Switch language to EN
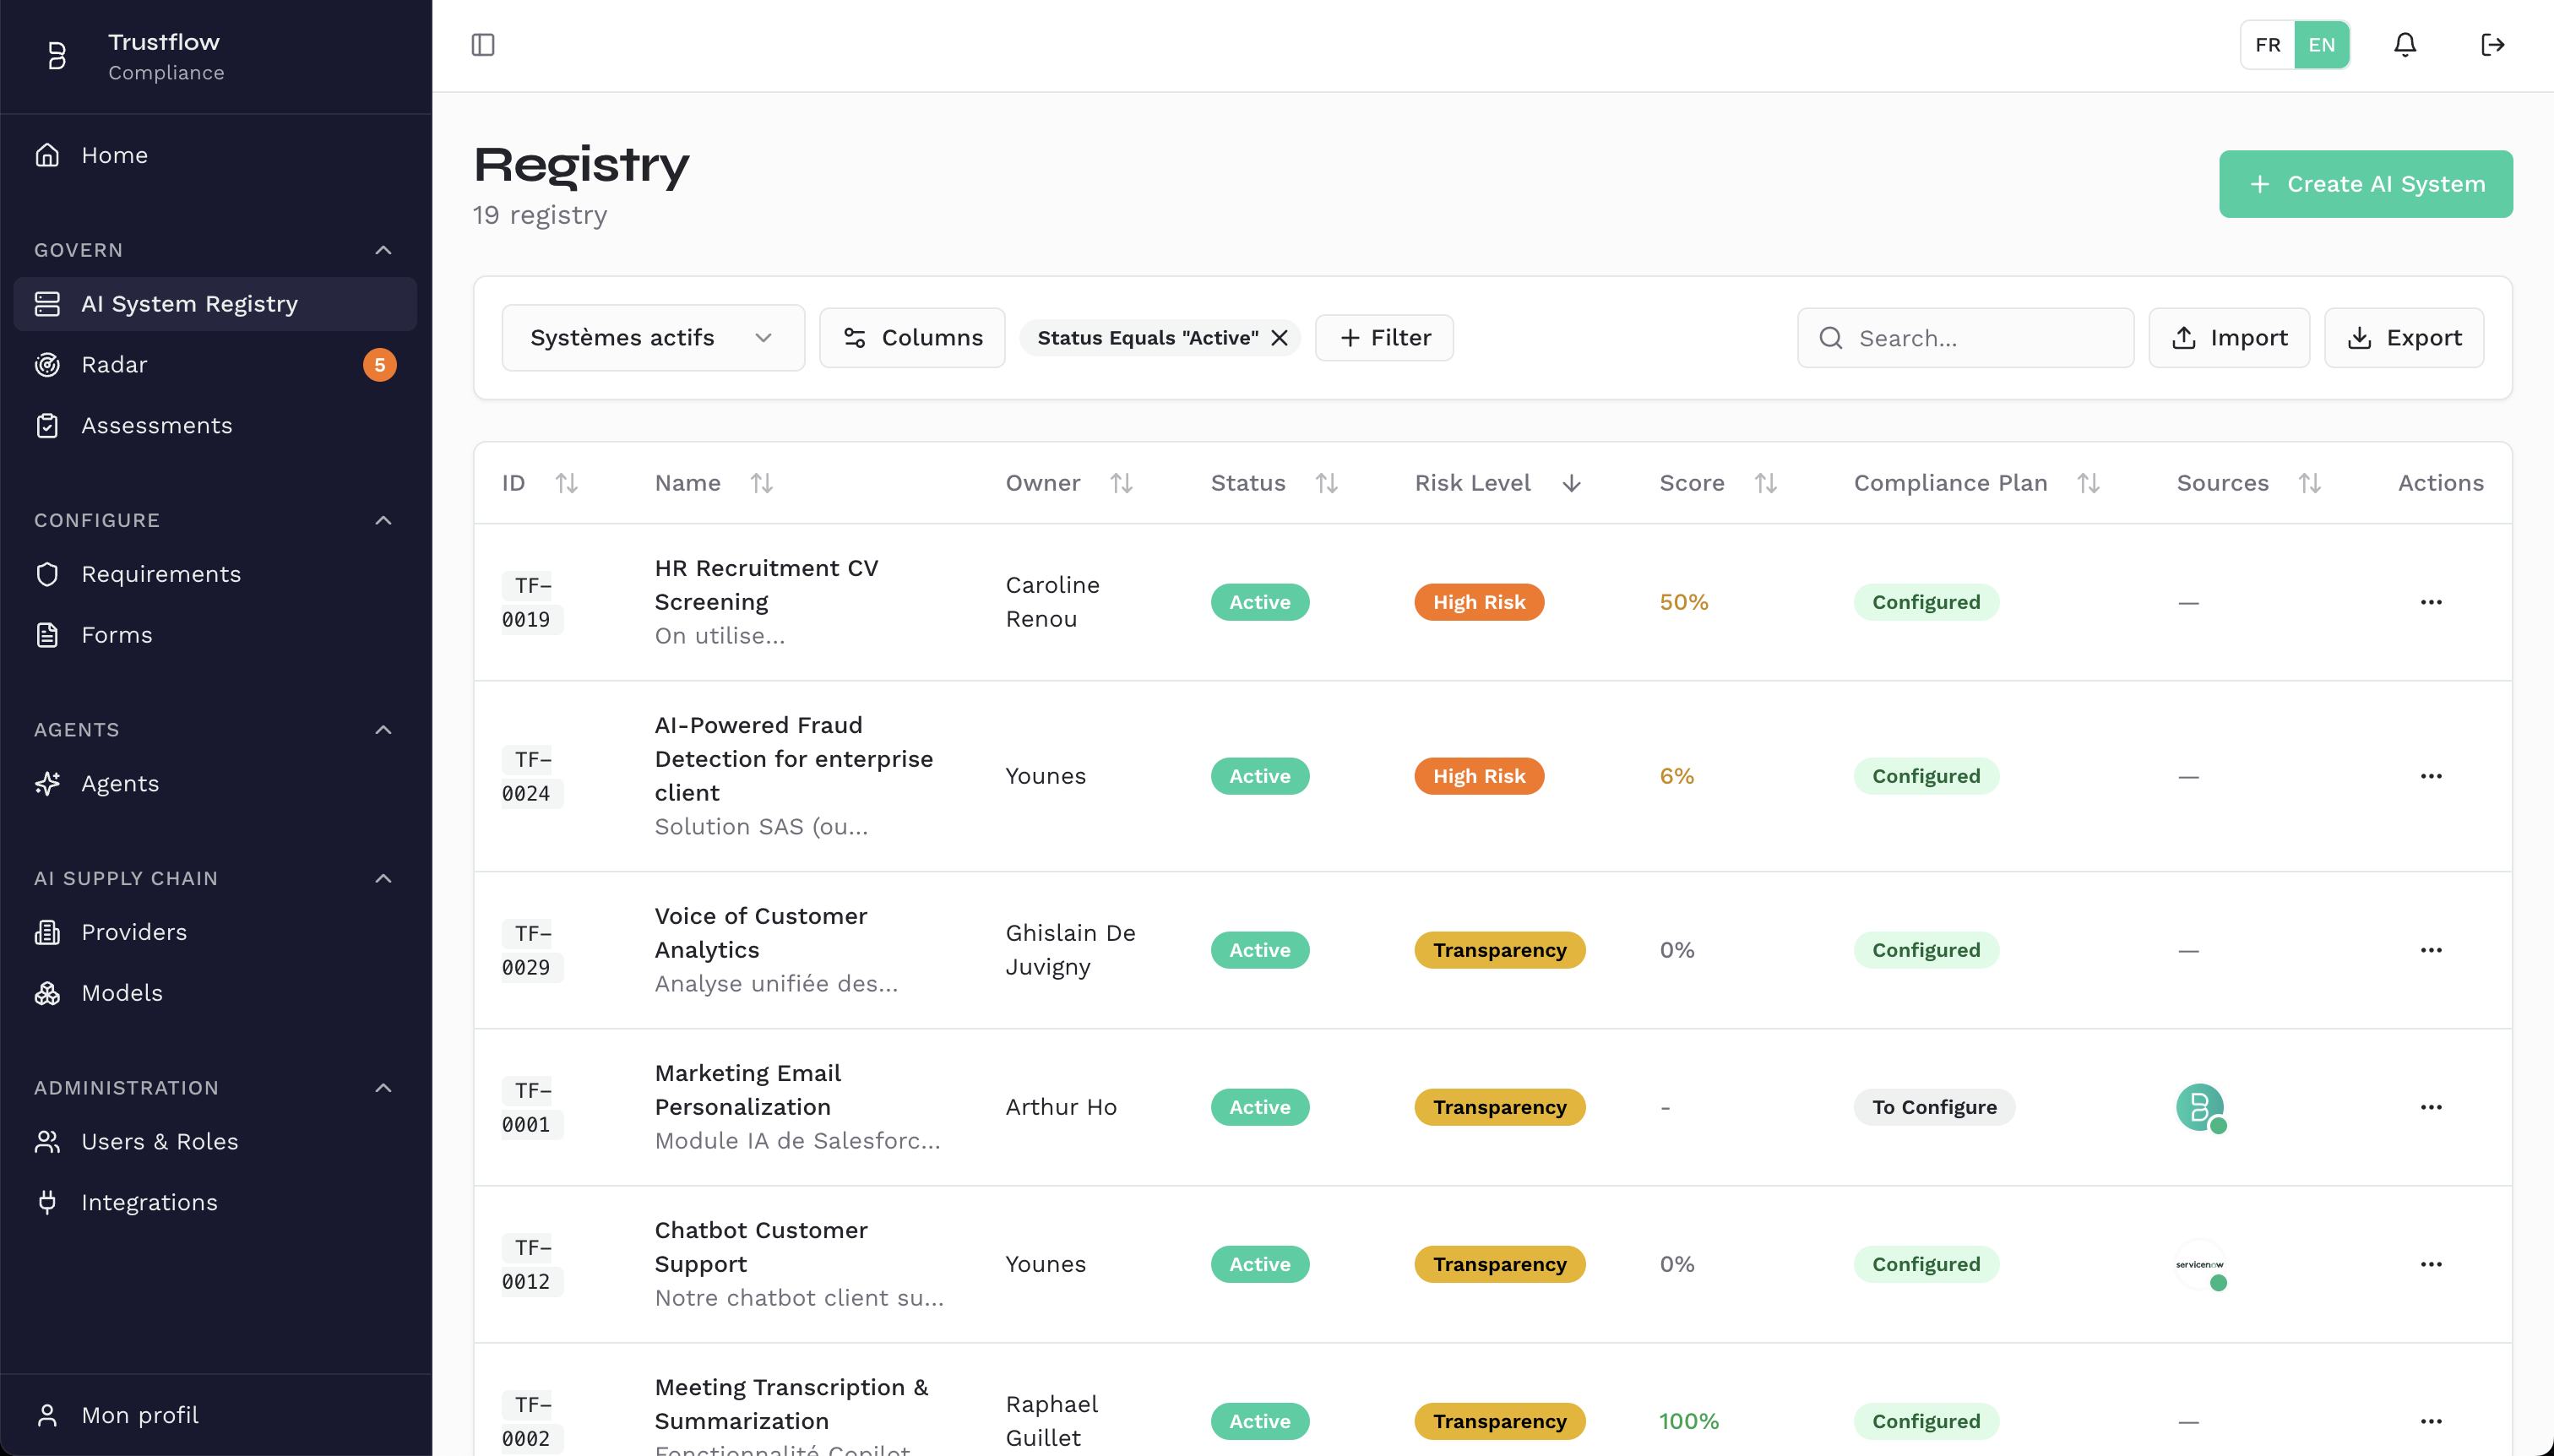2554x1456 pixels. (2321, 45)
